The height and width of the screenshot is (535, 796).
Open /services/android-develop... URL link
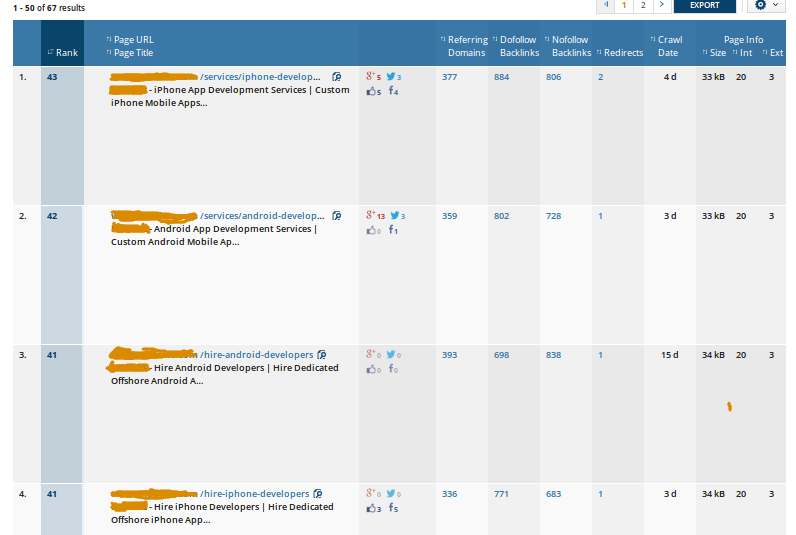262,216
